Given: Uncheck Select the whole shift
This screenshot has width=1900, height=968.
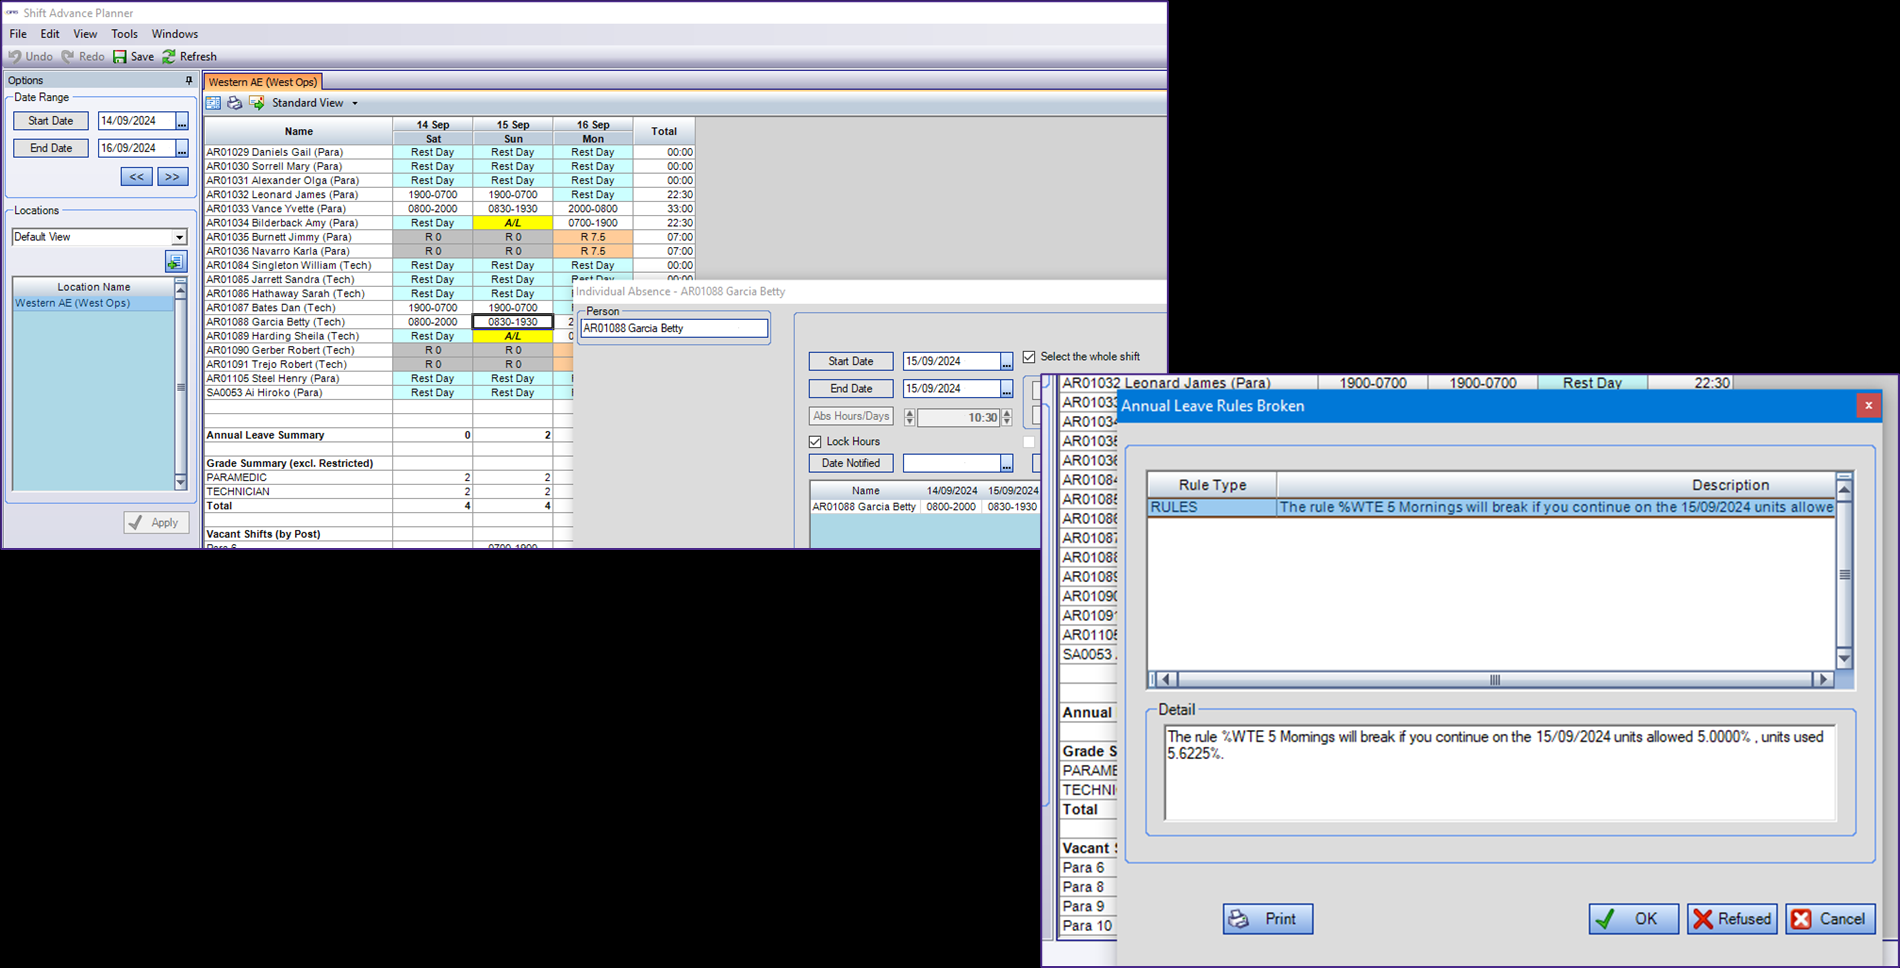Looking at the screenshot, I should 1029,357.
